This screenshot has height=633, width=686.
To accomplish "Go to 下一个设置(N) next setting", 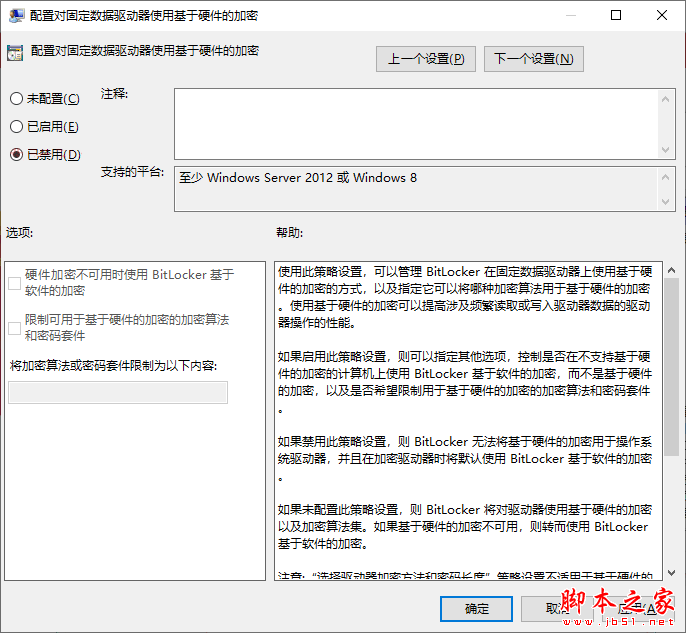I will [x=533, y=59].
